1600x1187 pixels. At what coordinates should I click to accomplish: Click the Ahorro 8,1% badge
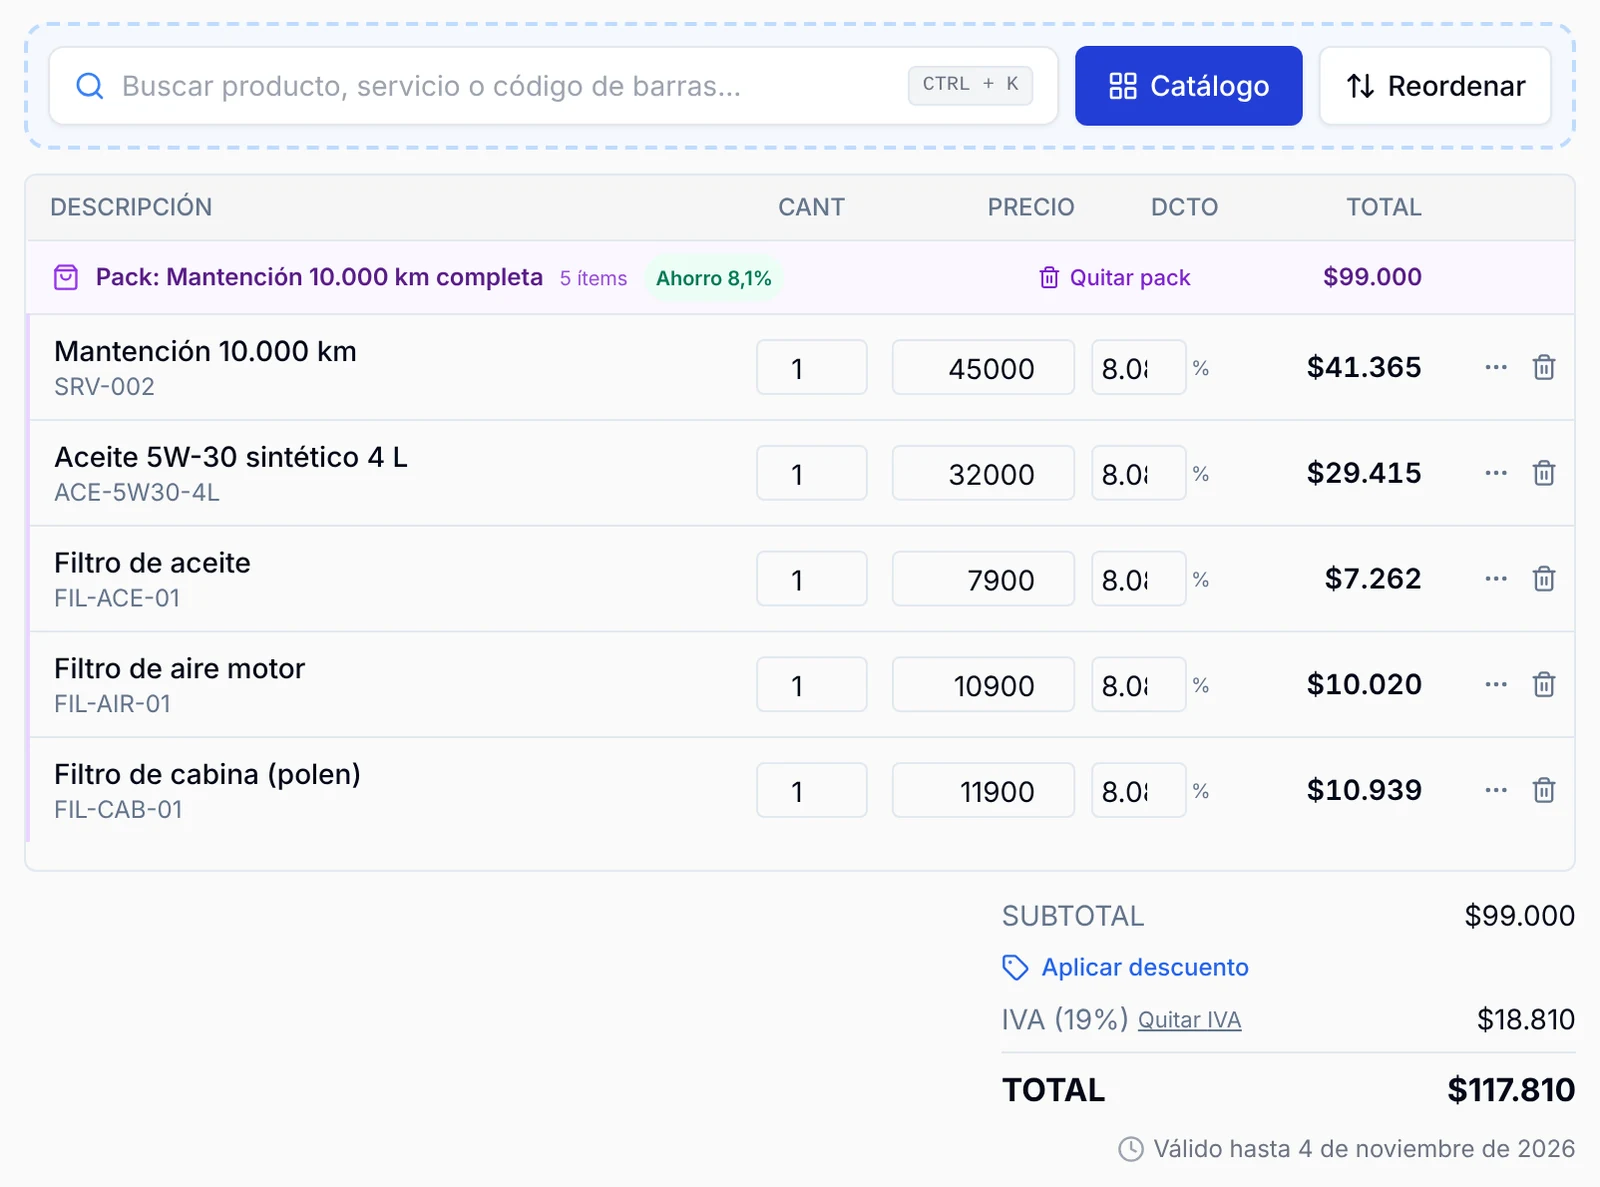[713, 278]
